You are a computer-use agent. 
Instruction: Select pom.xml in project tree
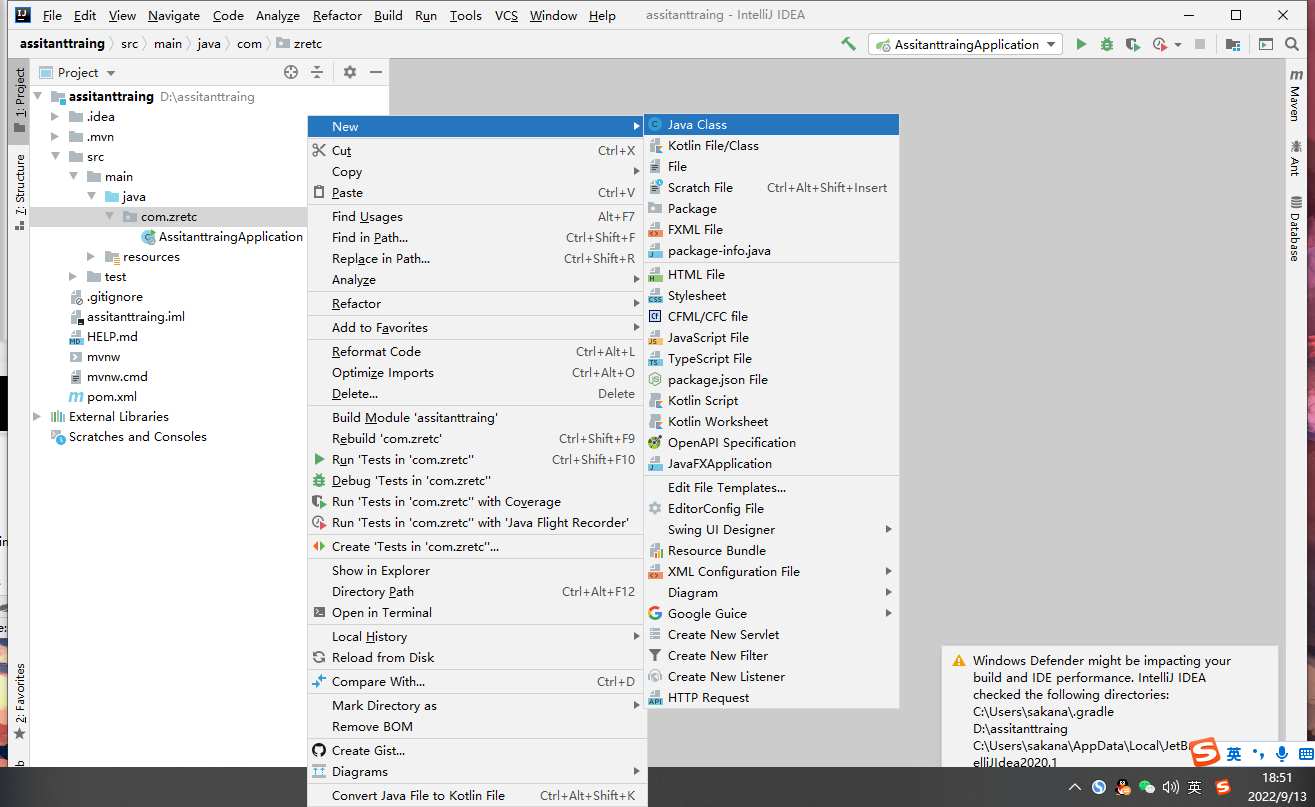[x=103, y=397]
